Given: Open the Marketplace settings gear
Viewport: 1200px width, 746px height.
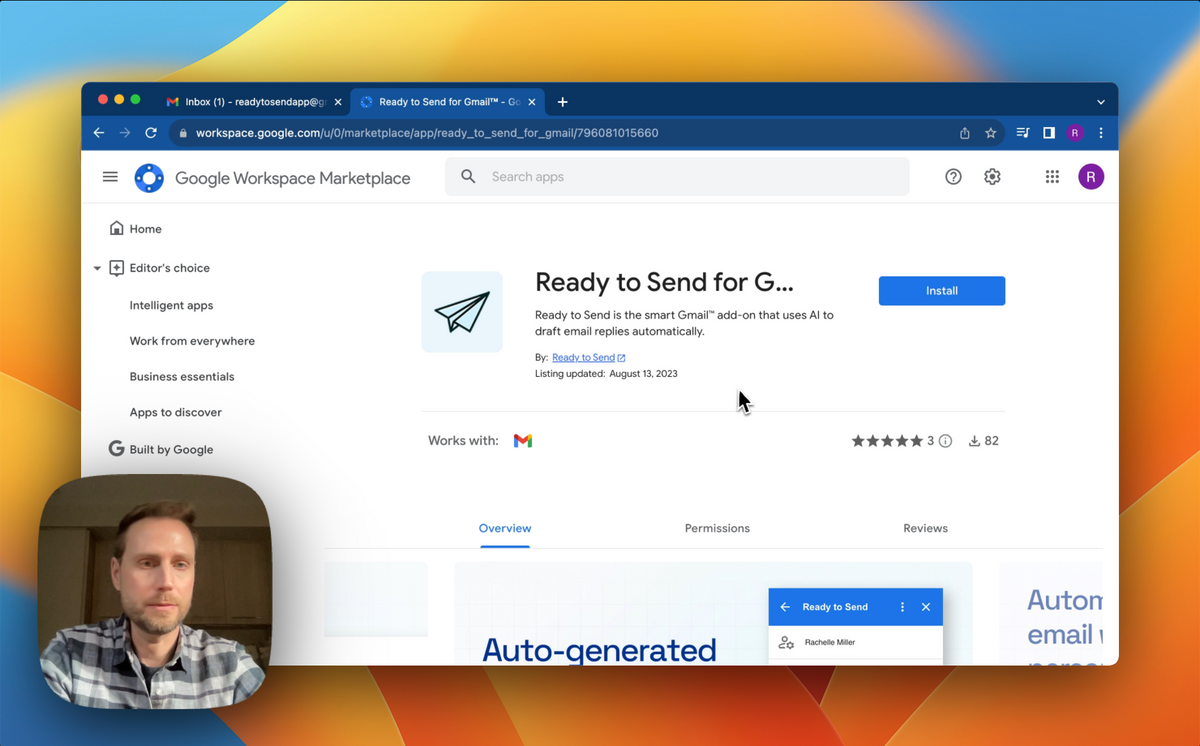Looking at the screenshot, I should [992, 177].
